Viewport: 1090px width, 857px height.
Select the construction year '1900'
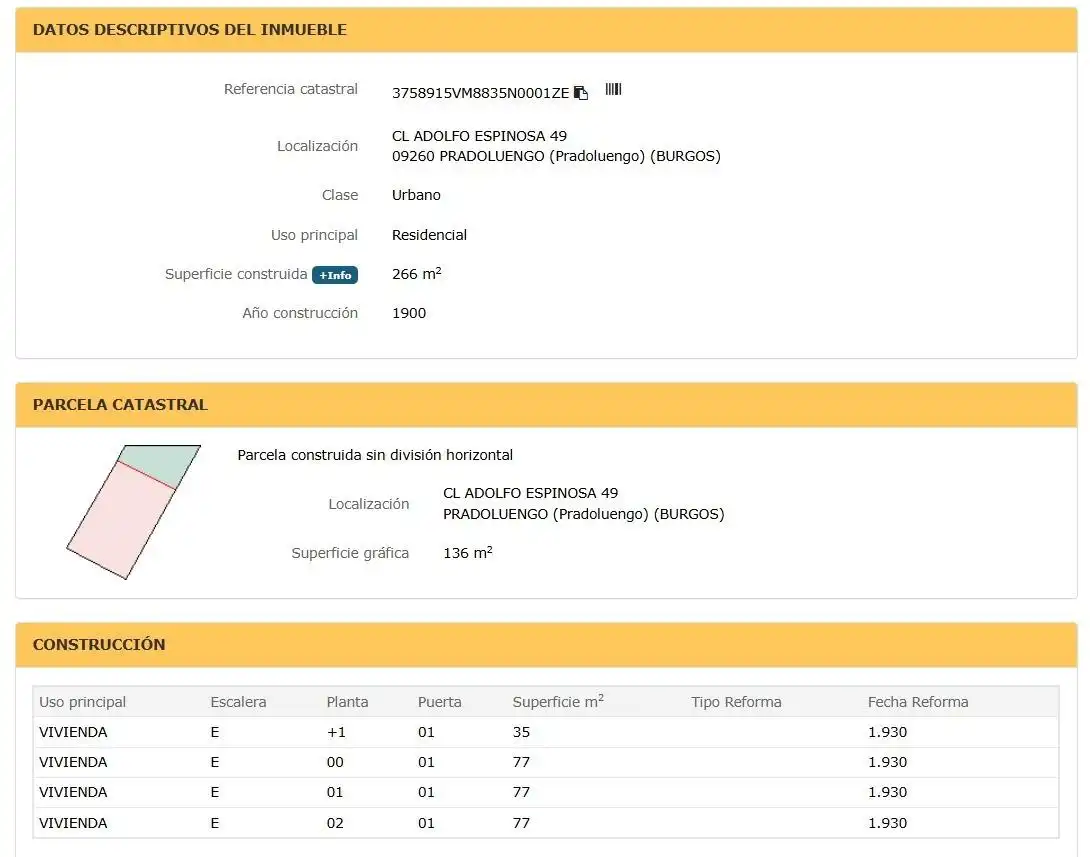(409, 313)
